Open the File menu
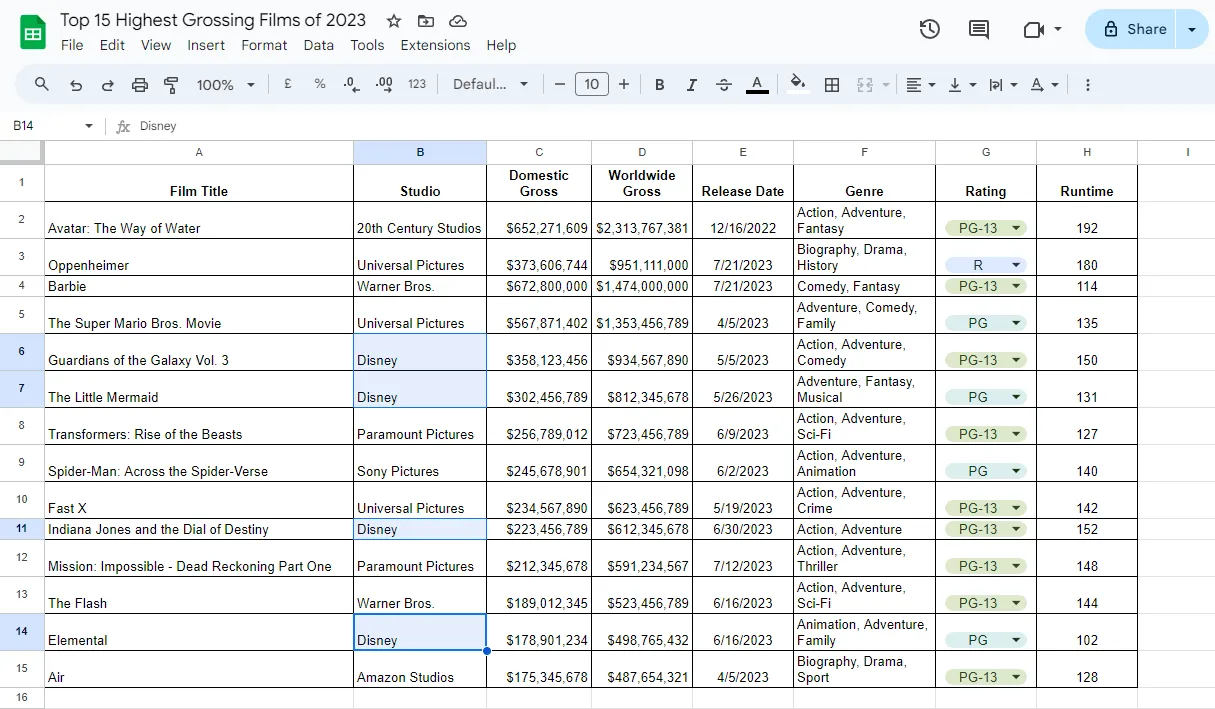This screenshot has height=709, width=1215. tap(72, 45)
